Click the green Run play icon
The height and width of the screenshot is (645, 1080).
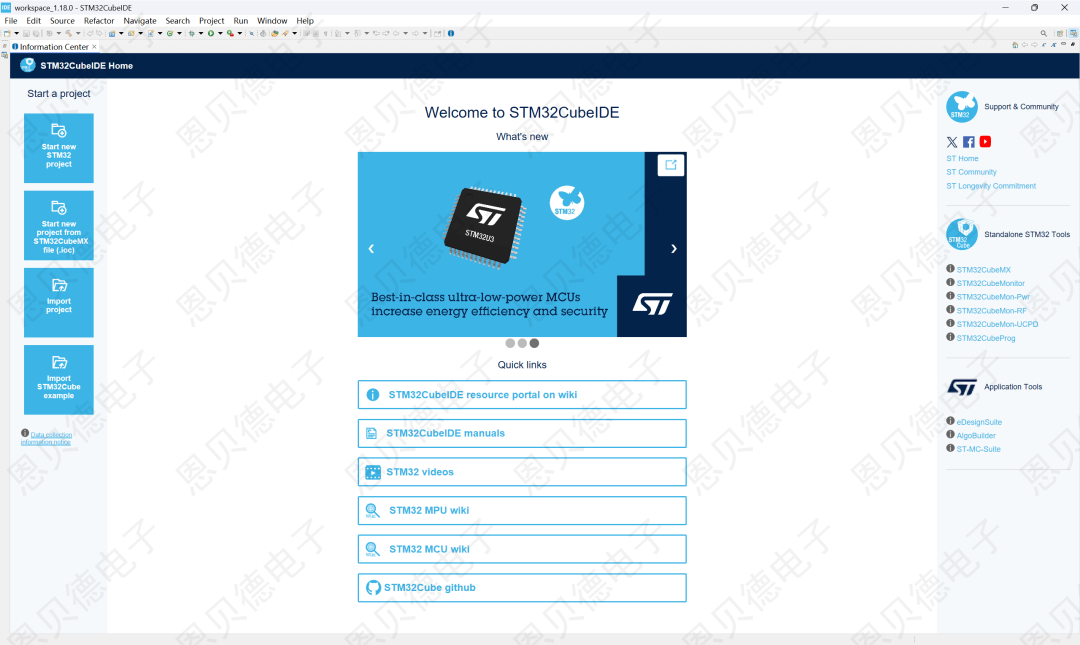click(211, 33)
